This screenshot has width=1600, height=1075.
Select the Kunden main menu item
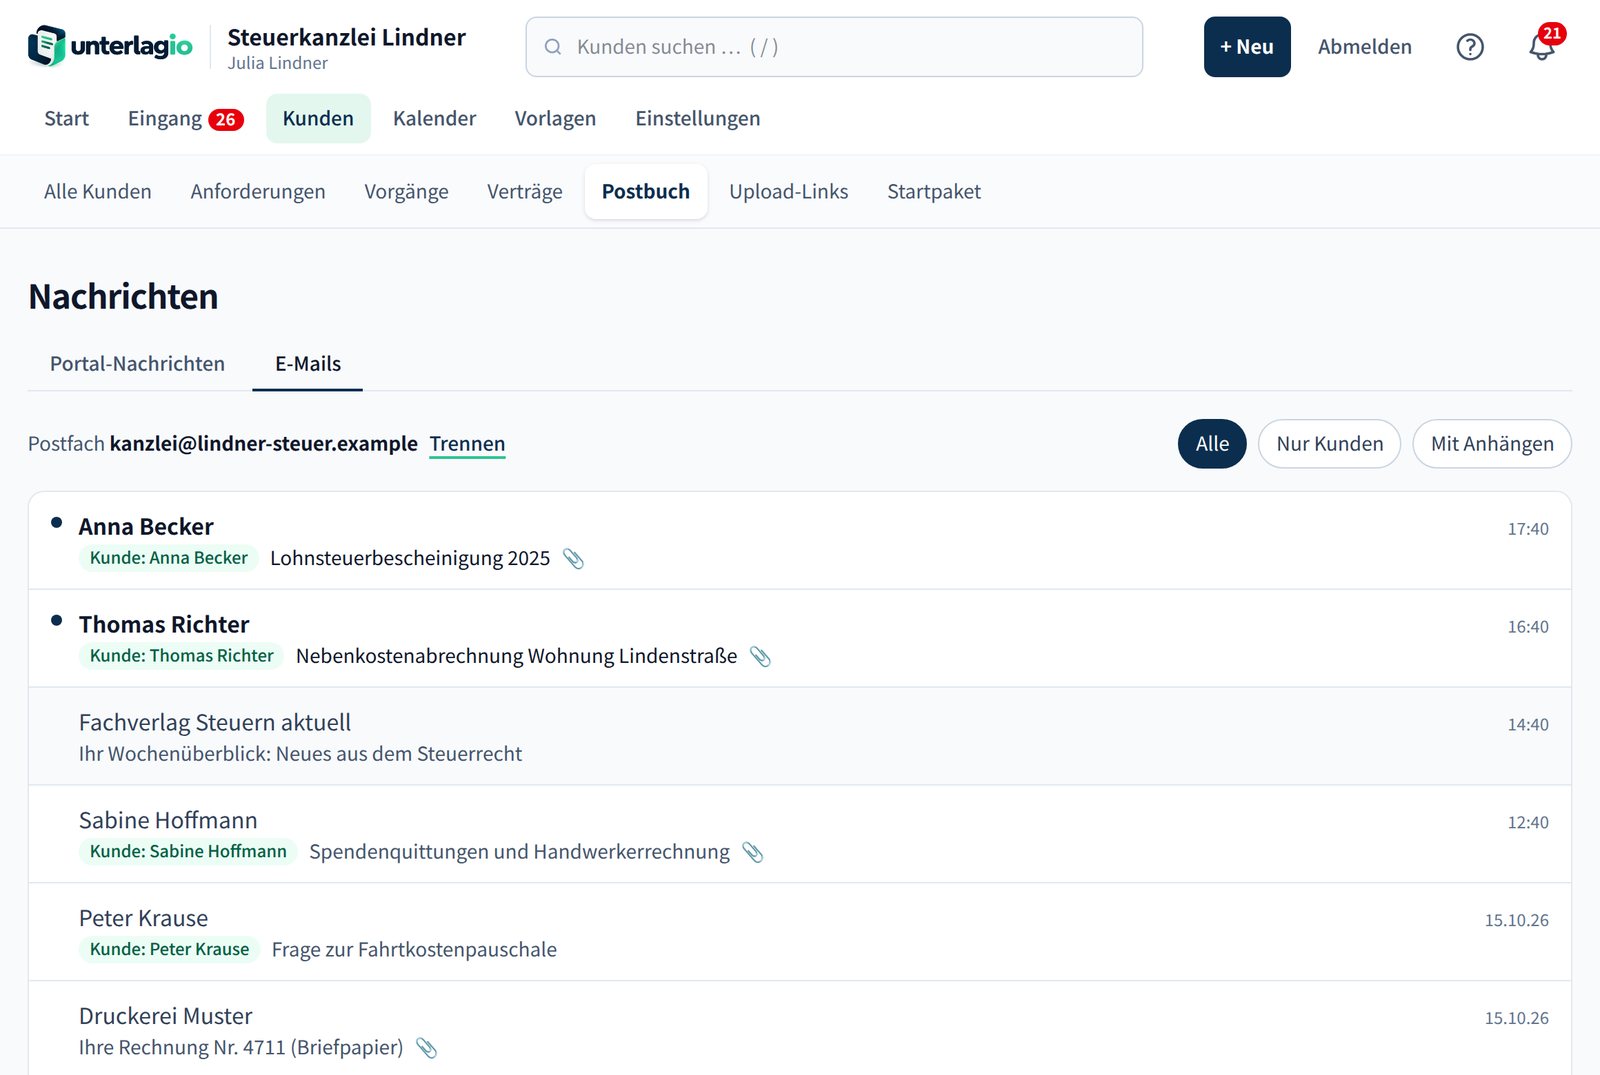pyautogui.click(x=318, y=118)
